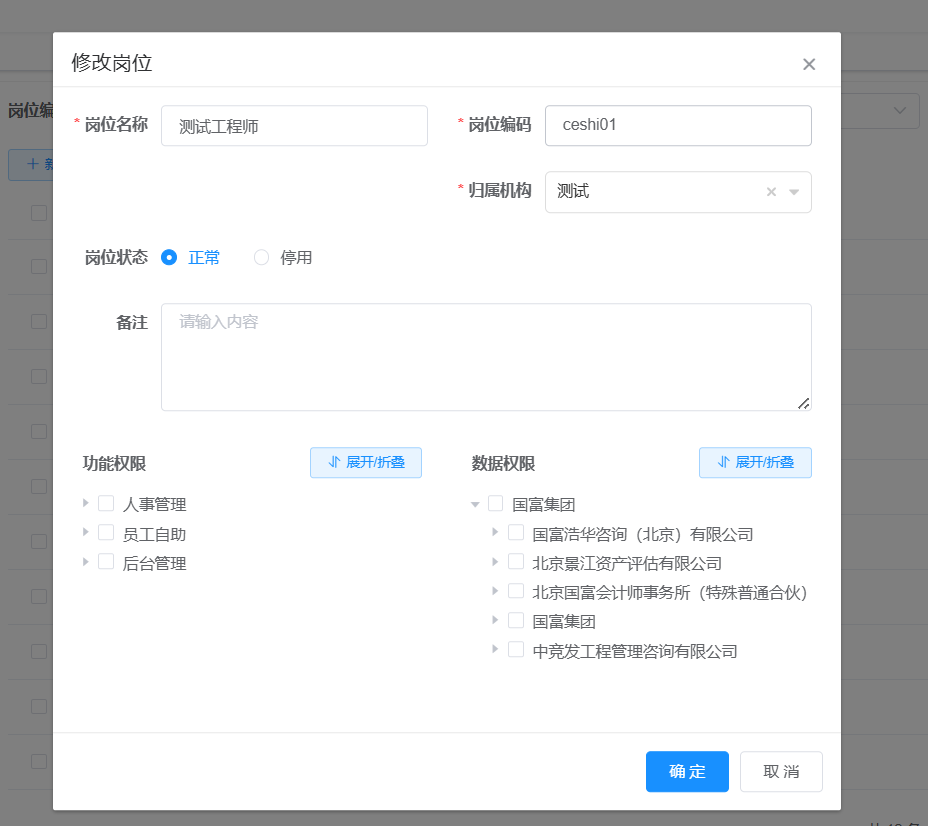Check the 后台管理 checkbox
Viewport: 928px width, 826px height.
106,562
